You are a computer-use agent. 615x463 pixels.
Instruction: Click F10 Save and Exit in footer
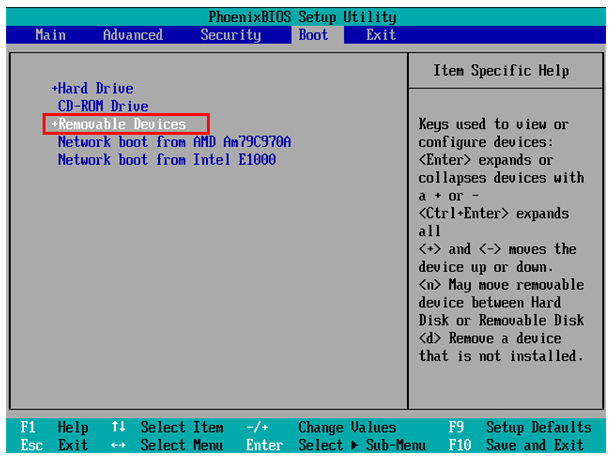tap(516, 445)
